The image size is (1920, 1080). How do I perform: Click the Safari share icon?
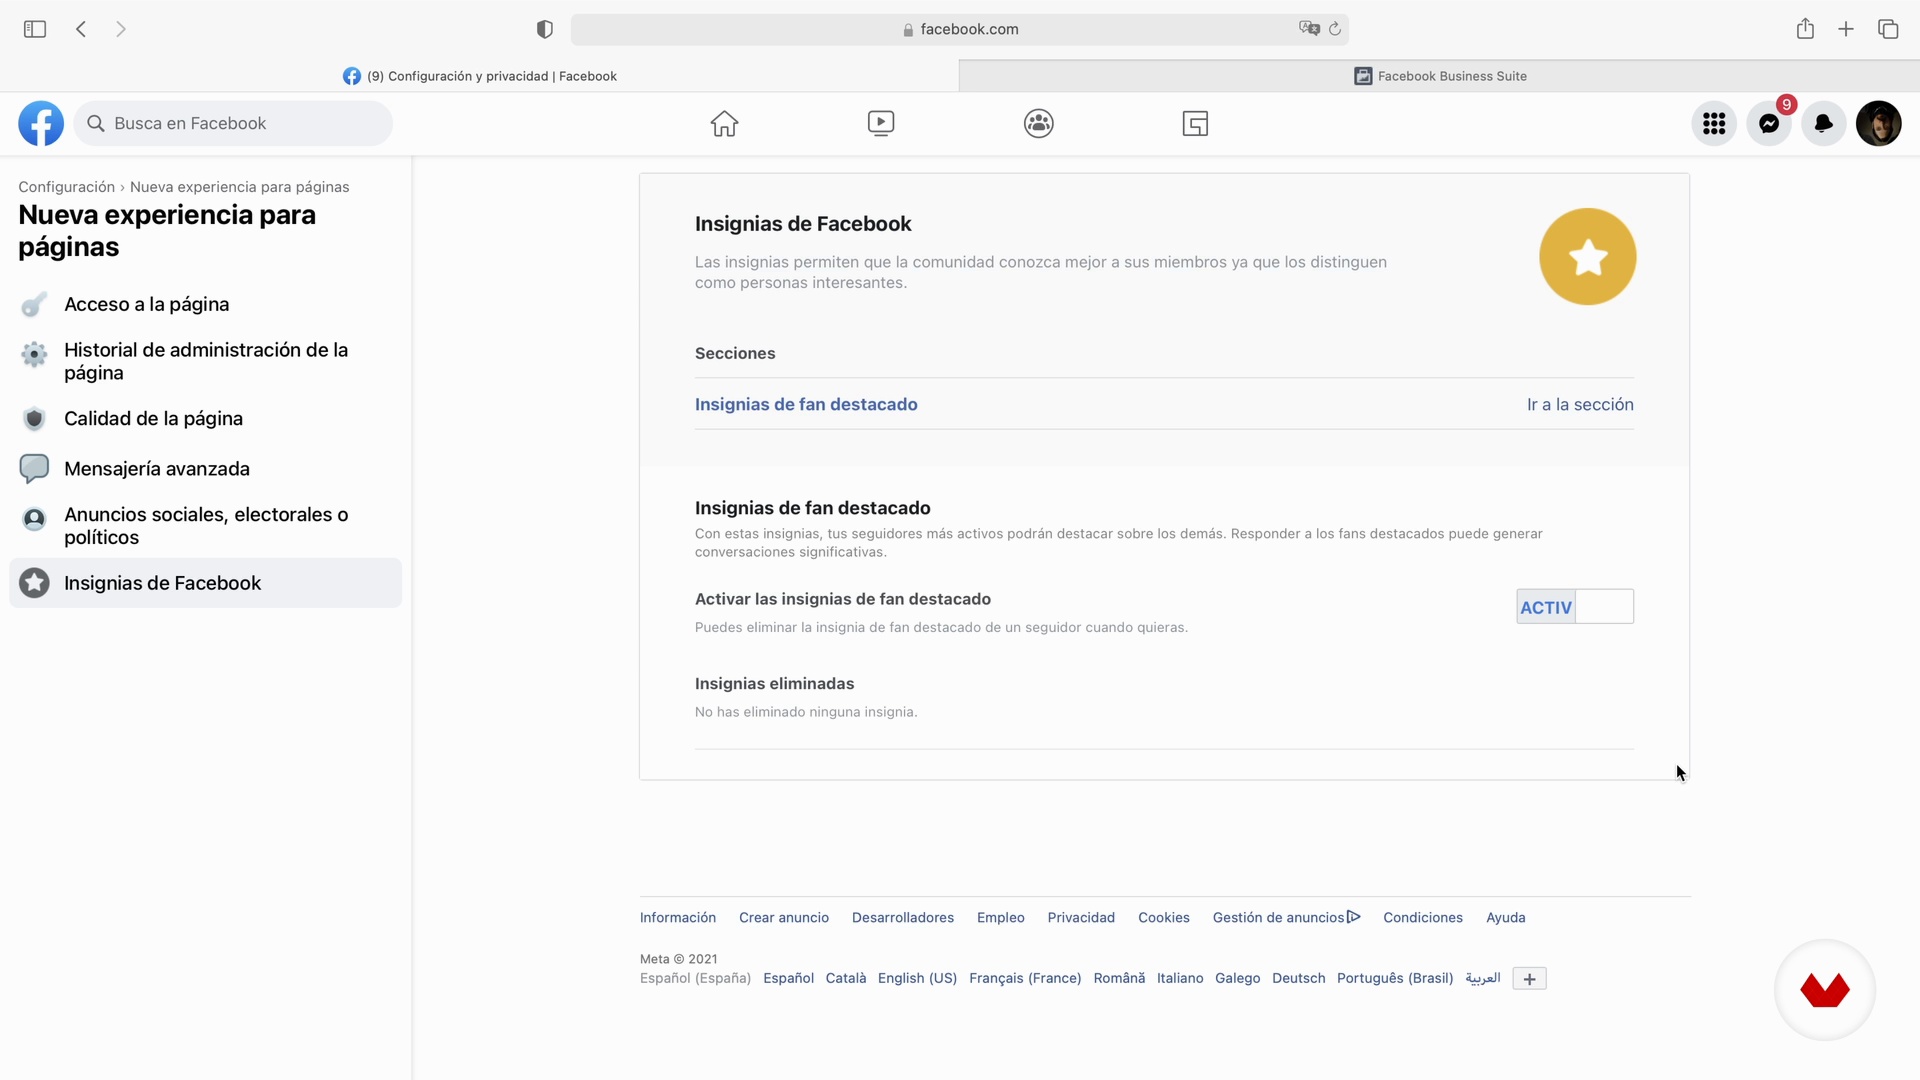point(1805,29)
